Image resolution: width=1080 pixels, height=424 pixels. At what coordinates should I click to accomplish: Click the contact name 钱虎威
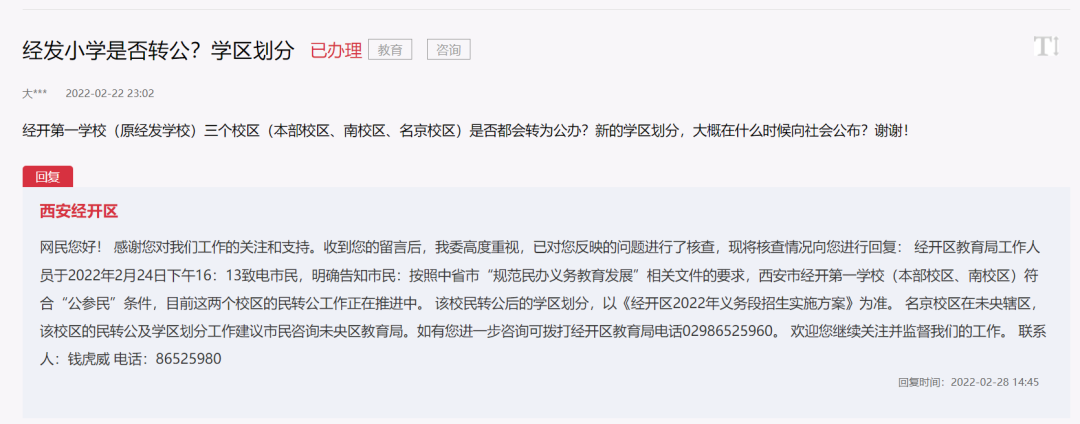tap(87, 359)
